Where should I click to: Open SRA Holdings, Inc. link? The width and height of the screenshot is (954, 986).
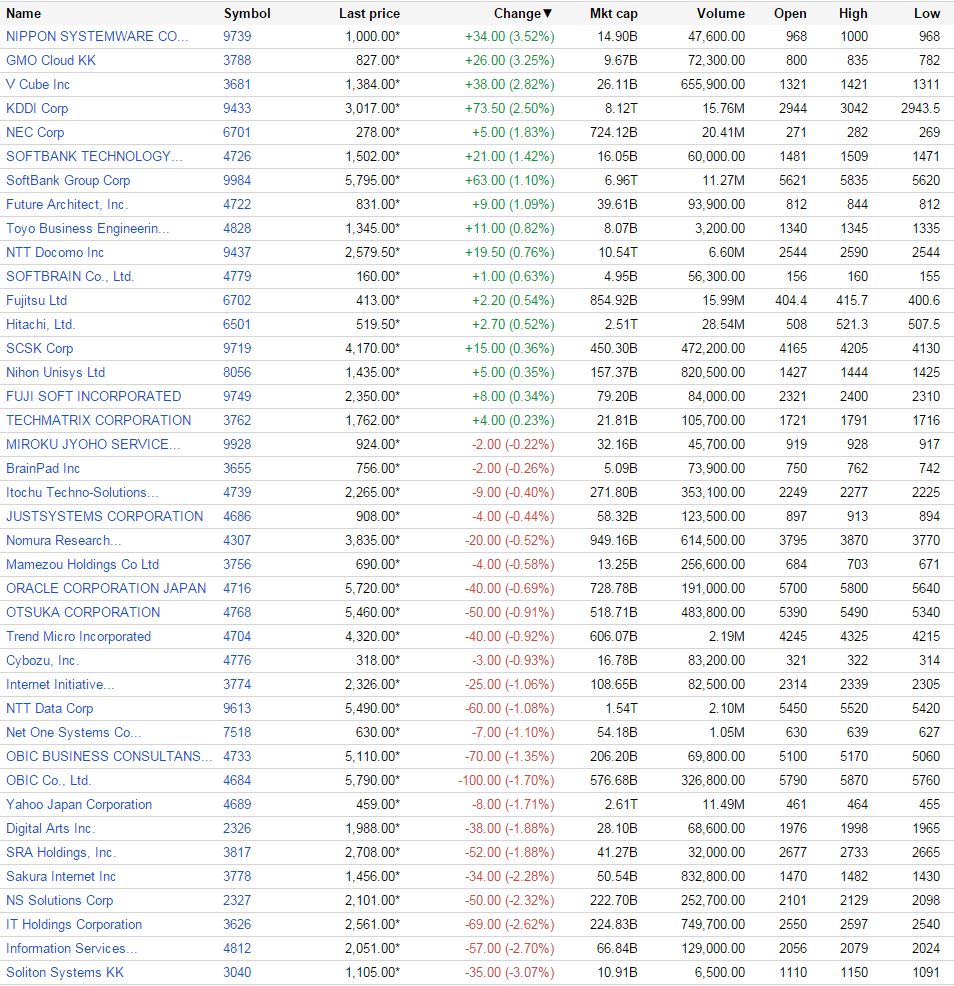tap(61, 853)
